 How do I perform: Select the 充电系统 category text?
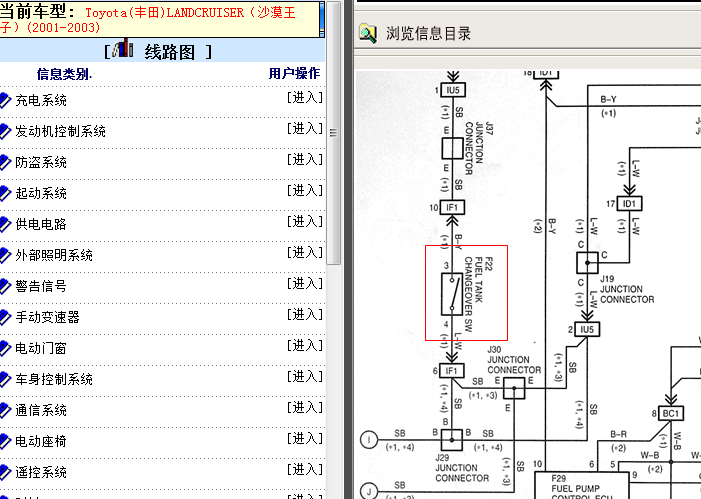click(x=41, y=100)
